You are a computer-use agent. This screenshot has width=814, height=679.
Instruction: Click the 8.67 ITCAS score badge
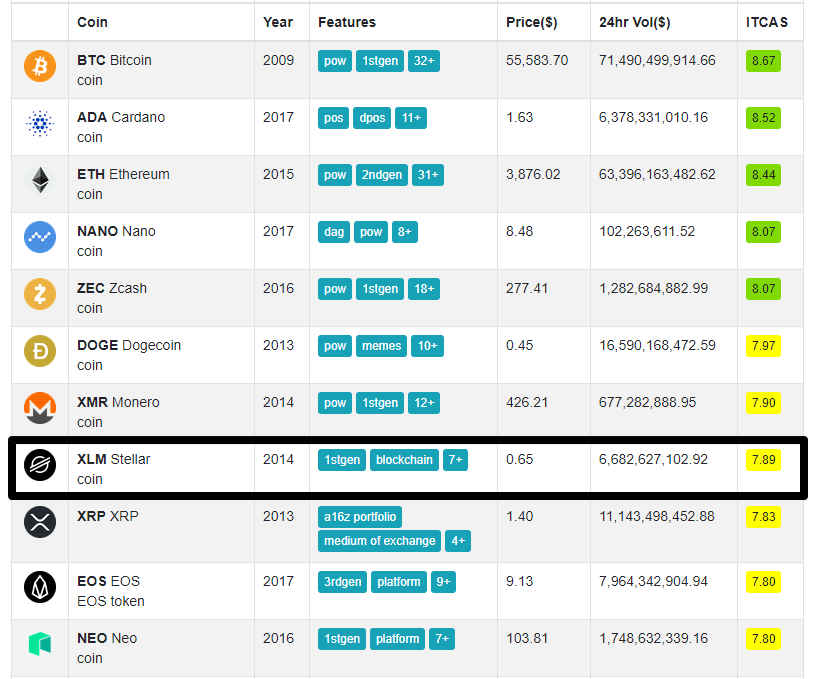763,61
